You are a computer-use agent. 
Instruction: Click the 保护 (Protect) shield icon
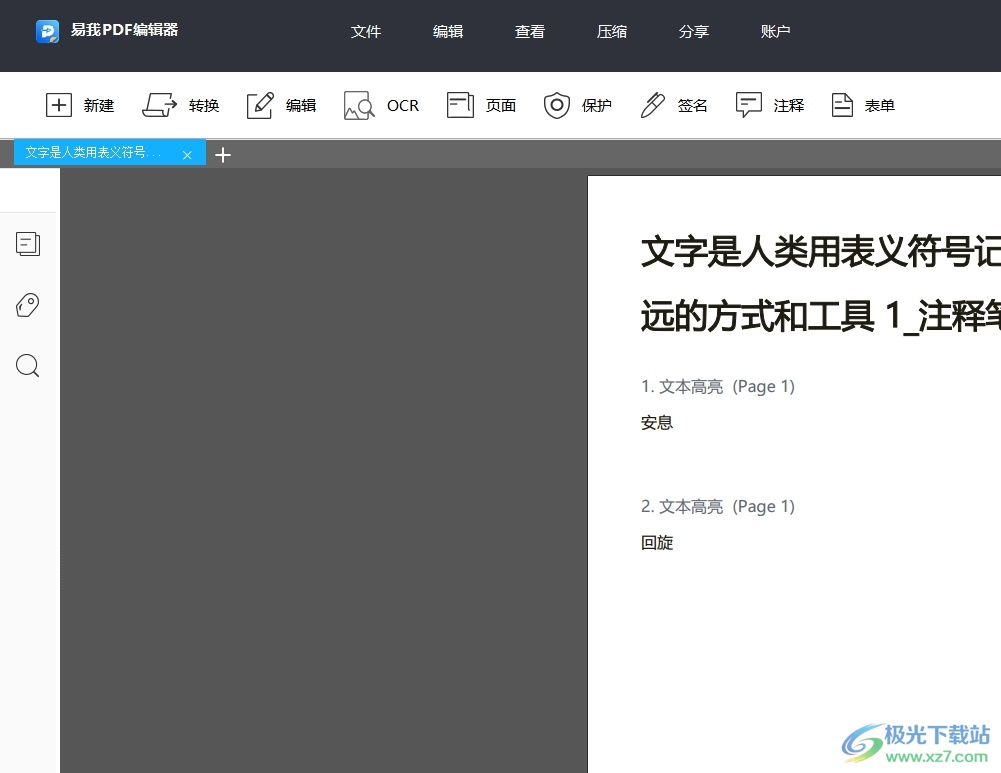pos(557,105)
